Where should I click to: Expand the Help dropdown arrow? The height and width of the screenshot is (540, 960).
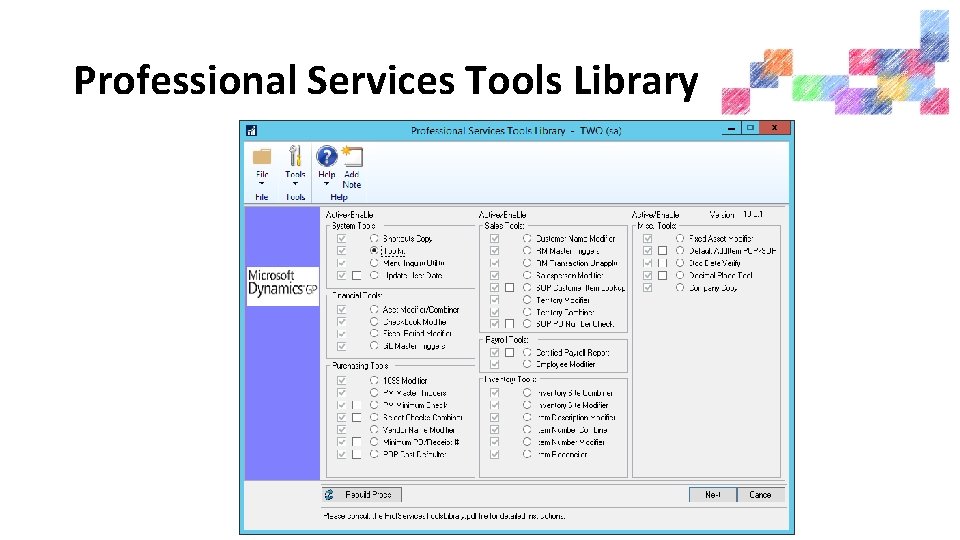click(x=326, y=184)
